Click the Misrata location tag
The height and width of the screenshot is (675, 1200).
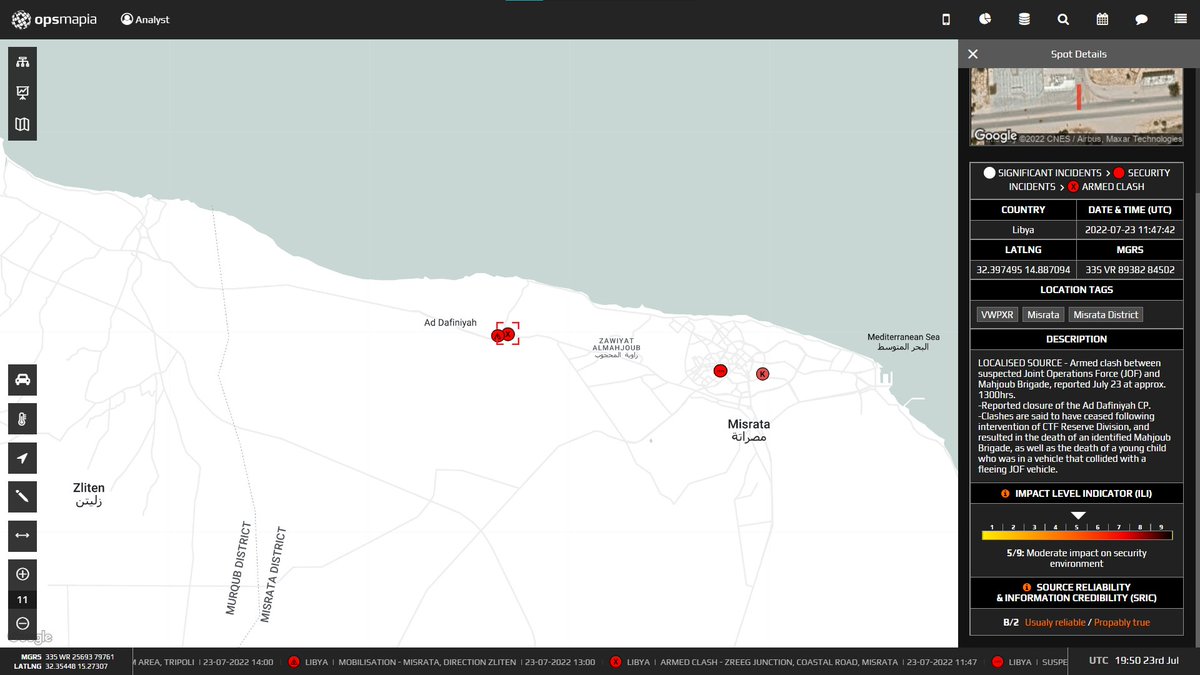coord(1043,314)
